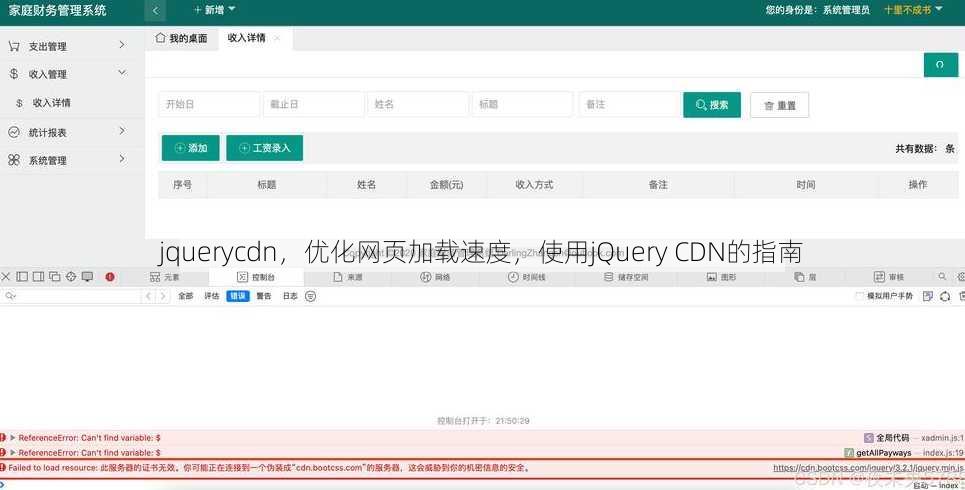Open the 新增 dropdown in top bar

tap(214, 10)
